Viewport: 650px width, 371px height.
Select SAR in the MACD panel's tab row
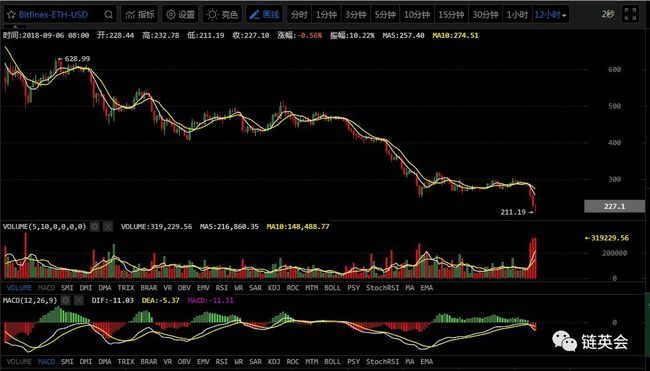pos(255,361)
